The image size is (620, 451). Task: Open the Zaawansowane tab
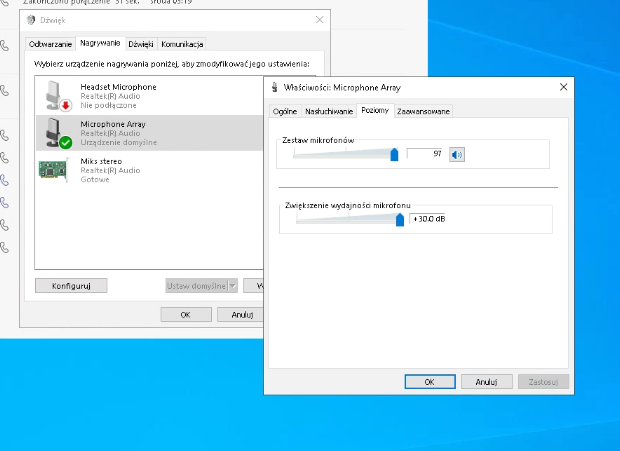[x=423, y=111]
